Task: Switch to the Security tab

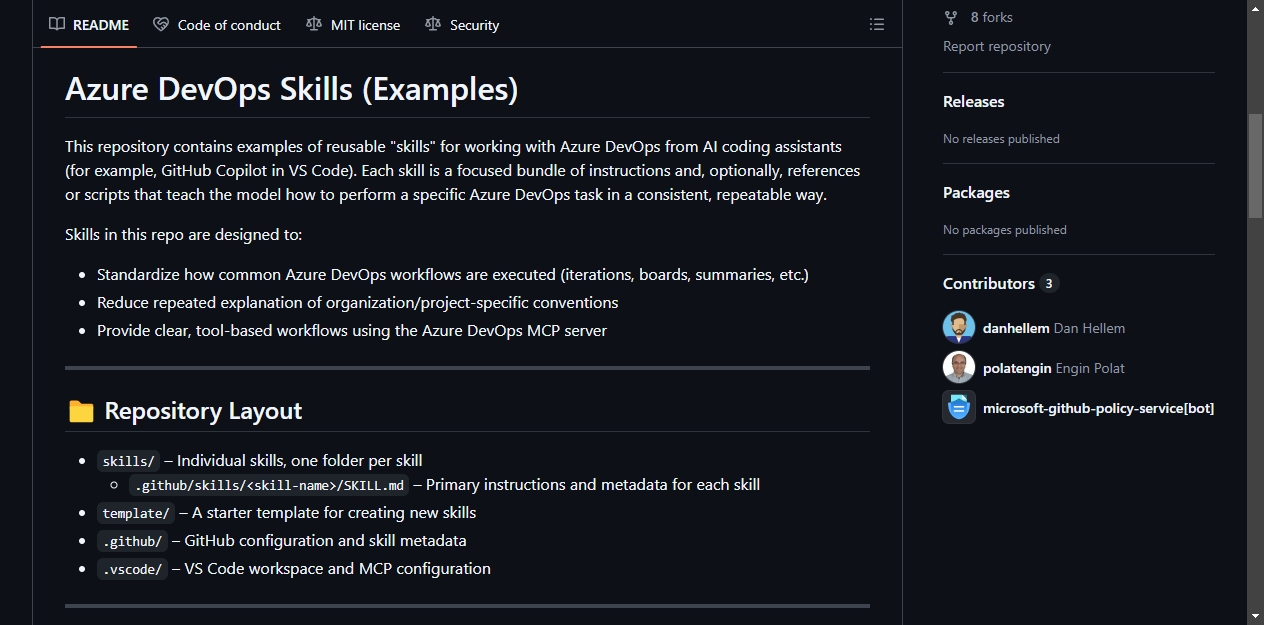Action: [462, 25]
